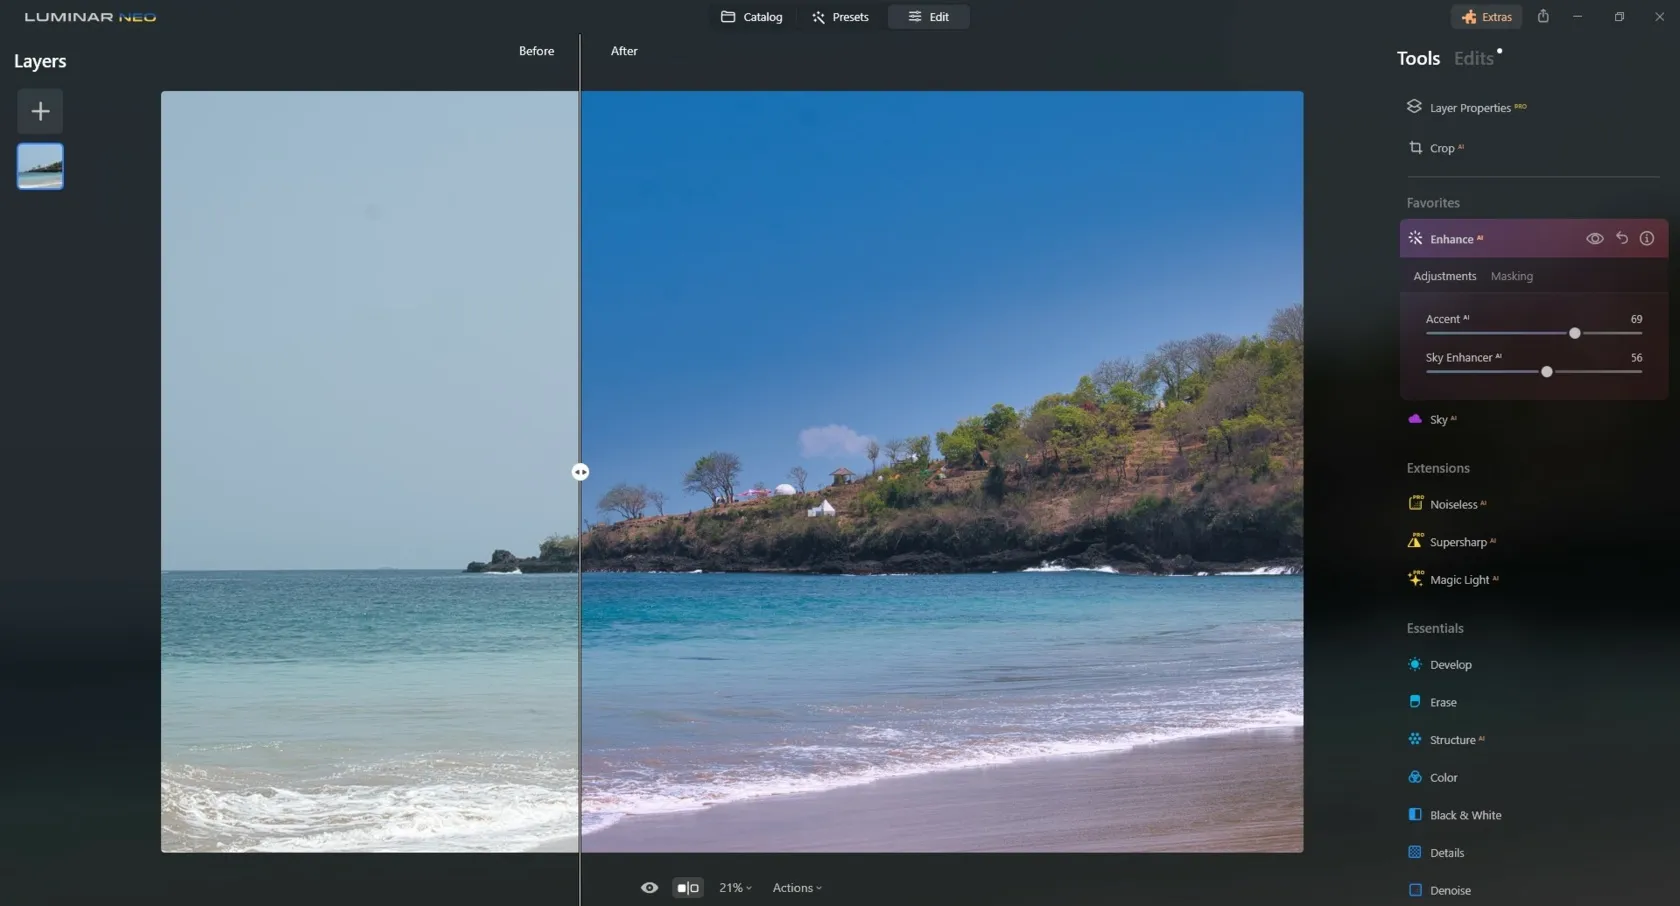Open the Actions dropdown menu
This screenshot has width=1680, height=906.
(797, 888)
